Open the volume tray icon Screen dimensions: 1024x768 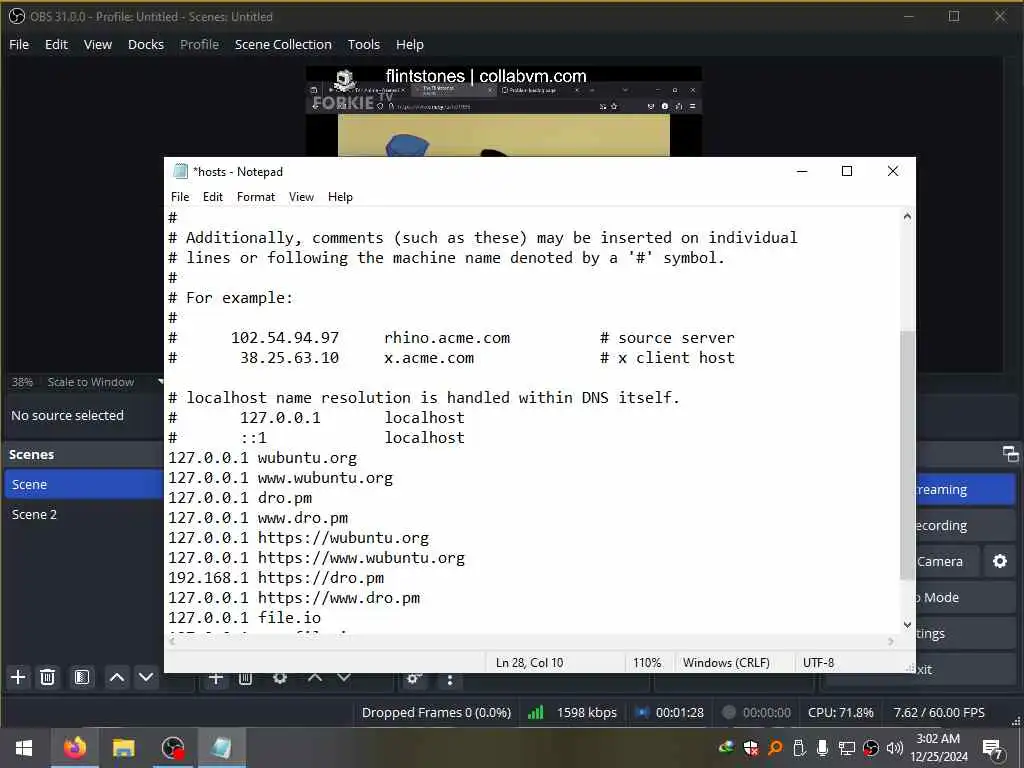[x=894, y=748]
